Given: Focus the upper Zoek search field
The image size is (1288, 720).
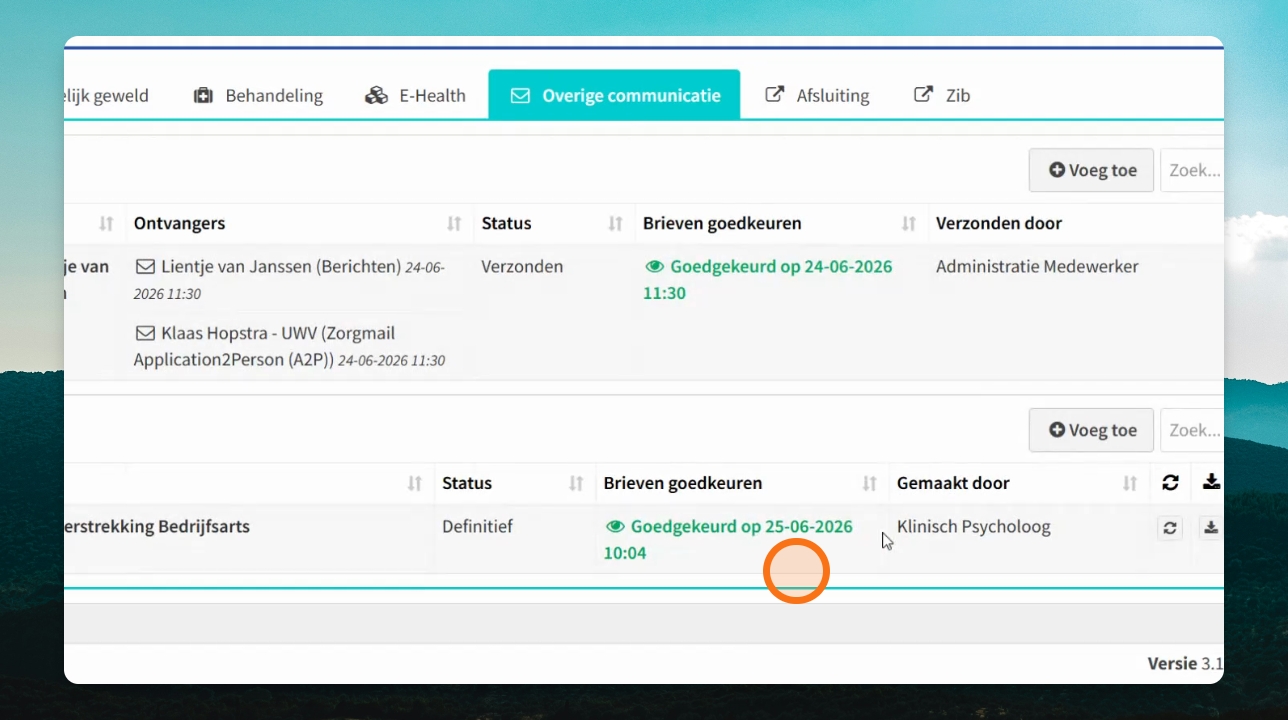Looking at the screenshot, I should 1192,170.
